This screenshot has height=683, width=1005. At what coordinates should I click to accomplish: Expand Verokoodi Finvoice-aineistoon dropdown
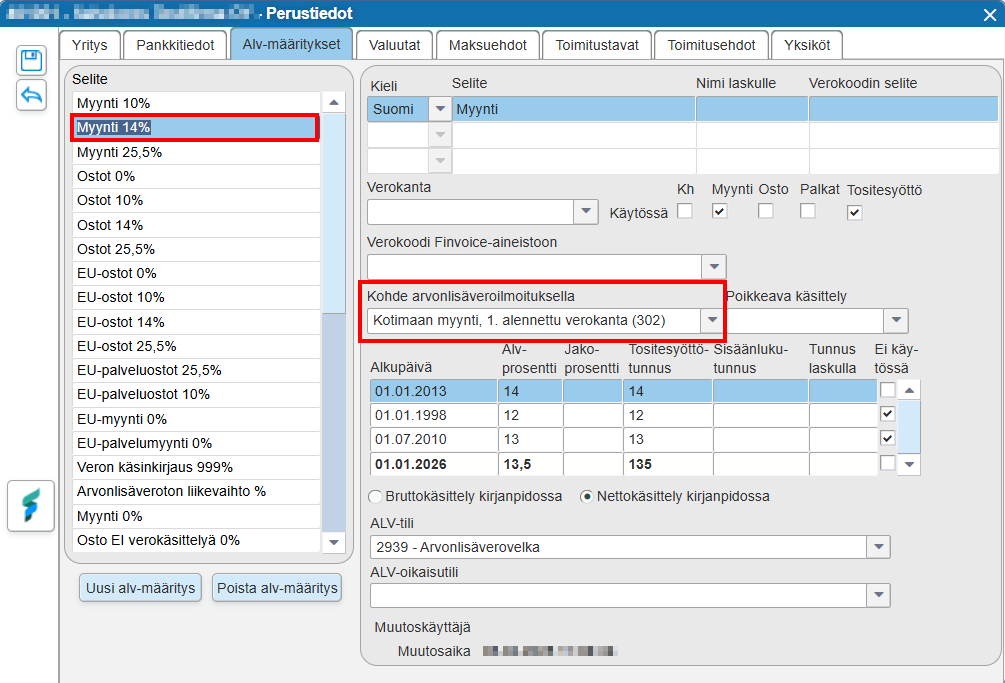(x=714, y=267)
